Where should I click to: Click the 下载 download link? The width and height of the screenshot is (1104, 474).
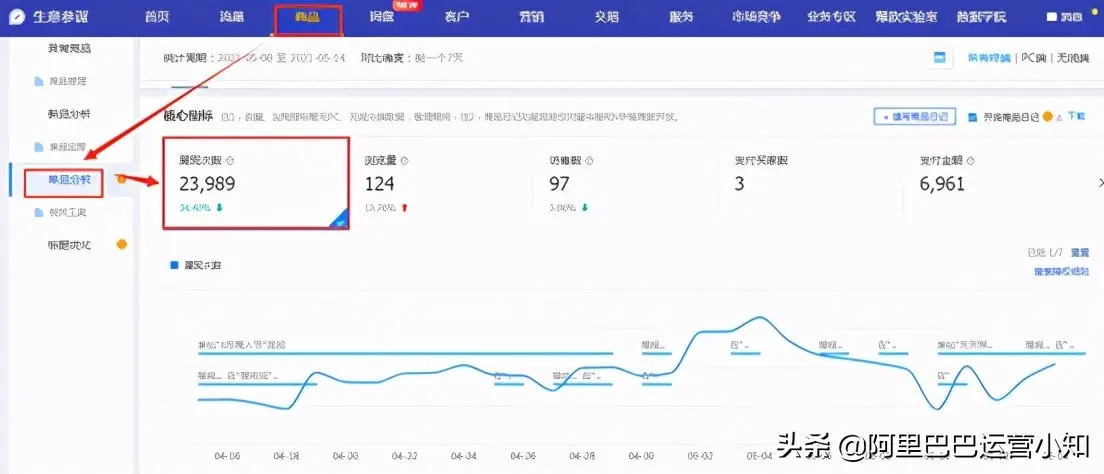[x=1076, y=116]
